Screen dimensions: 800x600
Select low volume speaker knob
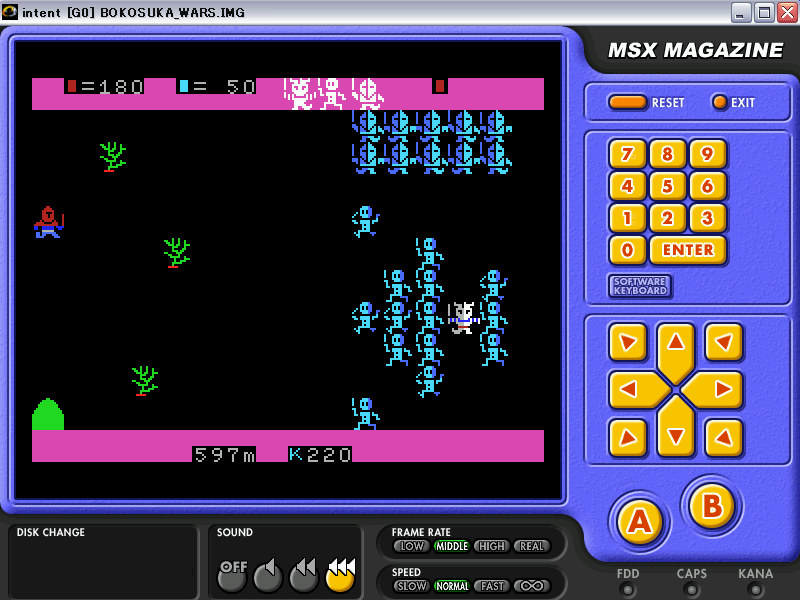pos(268,576)
